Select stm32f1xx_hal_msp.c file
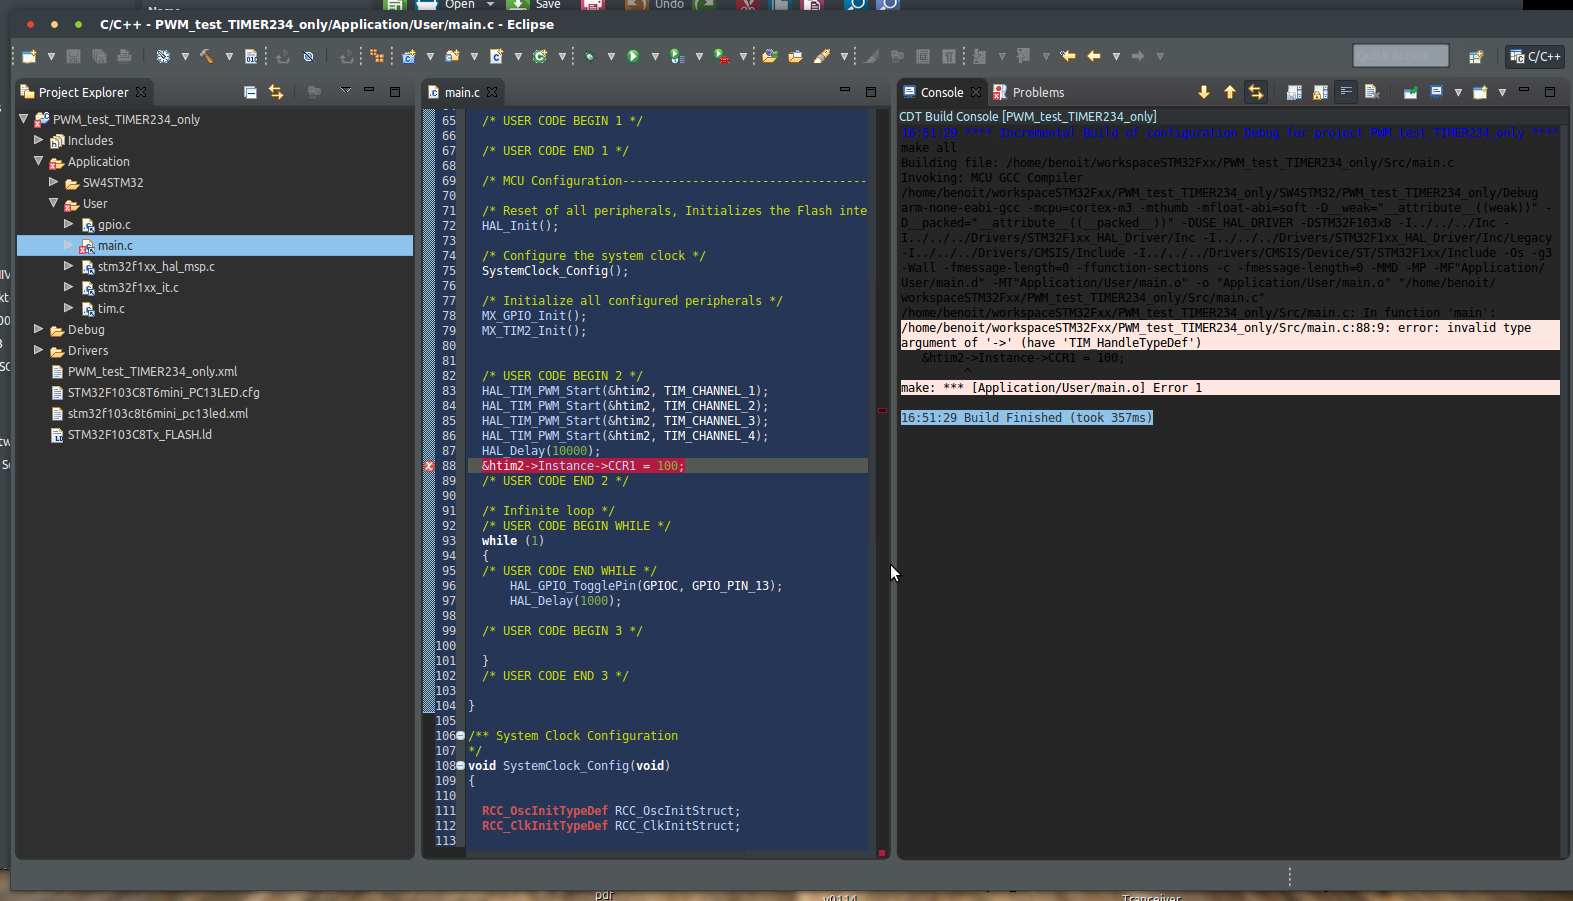The height and width of the screenshot is (901, 1573). pos(156,266)
